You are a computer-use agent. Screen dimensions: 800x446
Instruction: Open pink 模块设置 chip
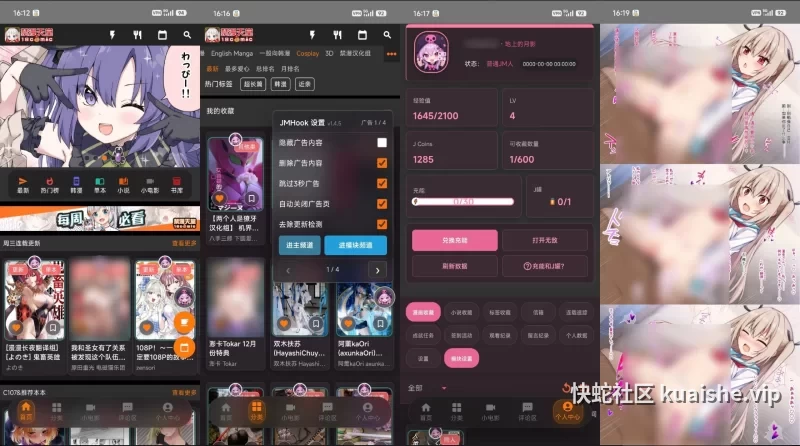[461, 359]
